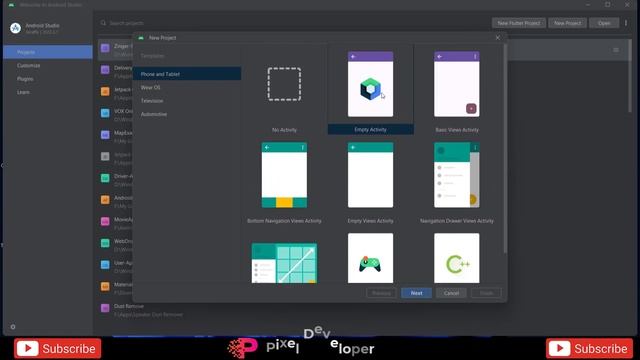Click the New Flutter Project button
640x360 pixels.
(x=518, y=23)
